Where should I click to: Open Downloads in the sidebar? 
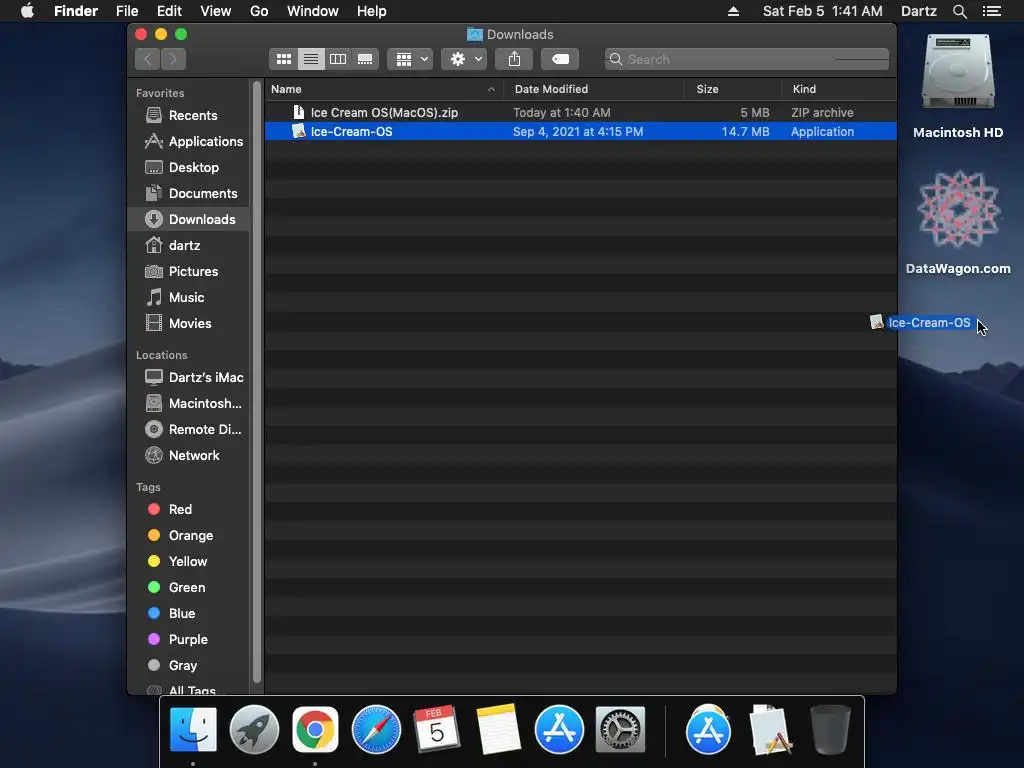tap(189, 219)
